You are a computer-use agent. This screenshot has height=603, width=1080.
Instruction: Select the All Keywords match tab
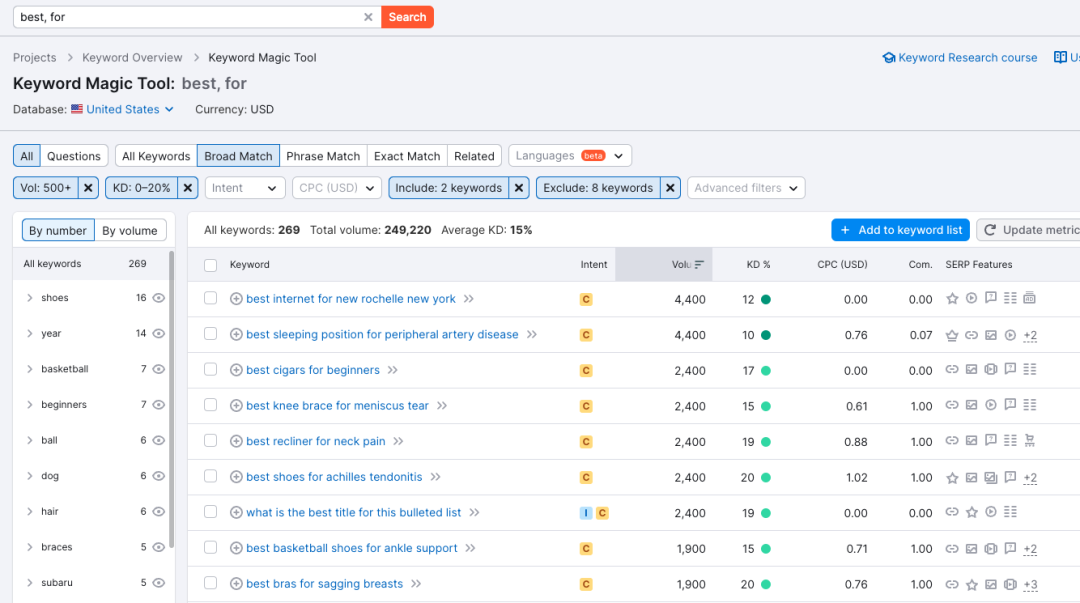[x=156, y=156]
